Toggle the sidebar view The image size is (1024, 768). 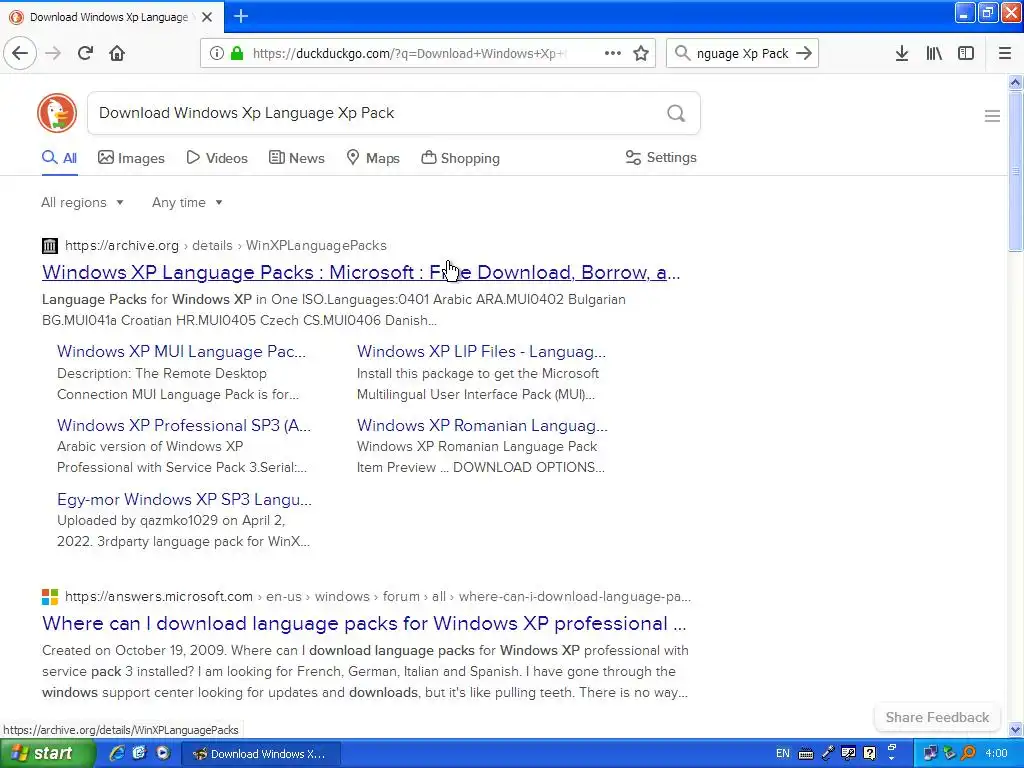tap(965, 53)
